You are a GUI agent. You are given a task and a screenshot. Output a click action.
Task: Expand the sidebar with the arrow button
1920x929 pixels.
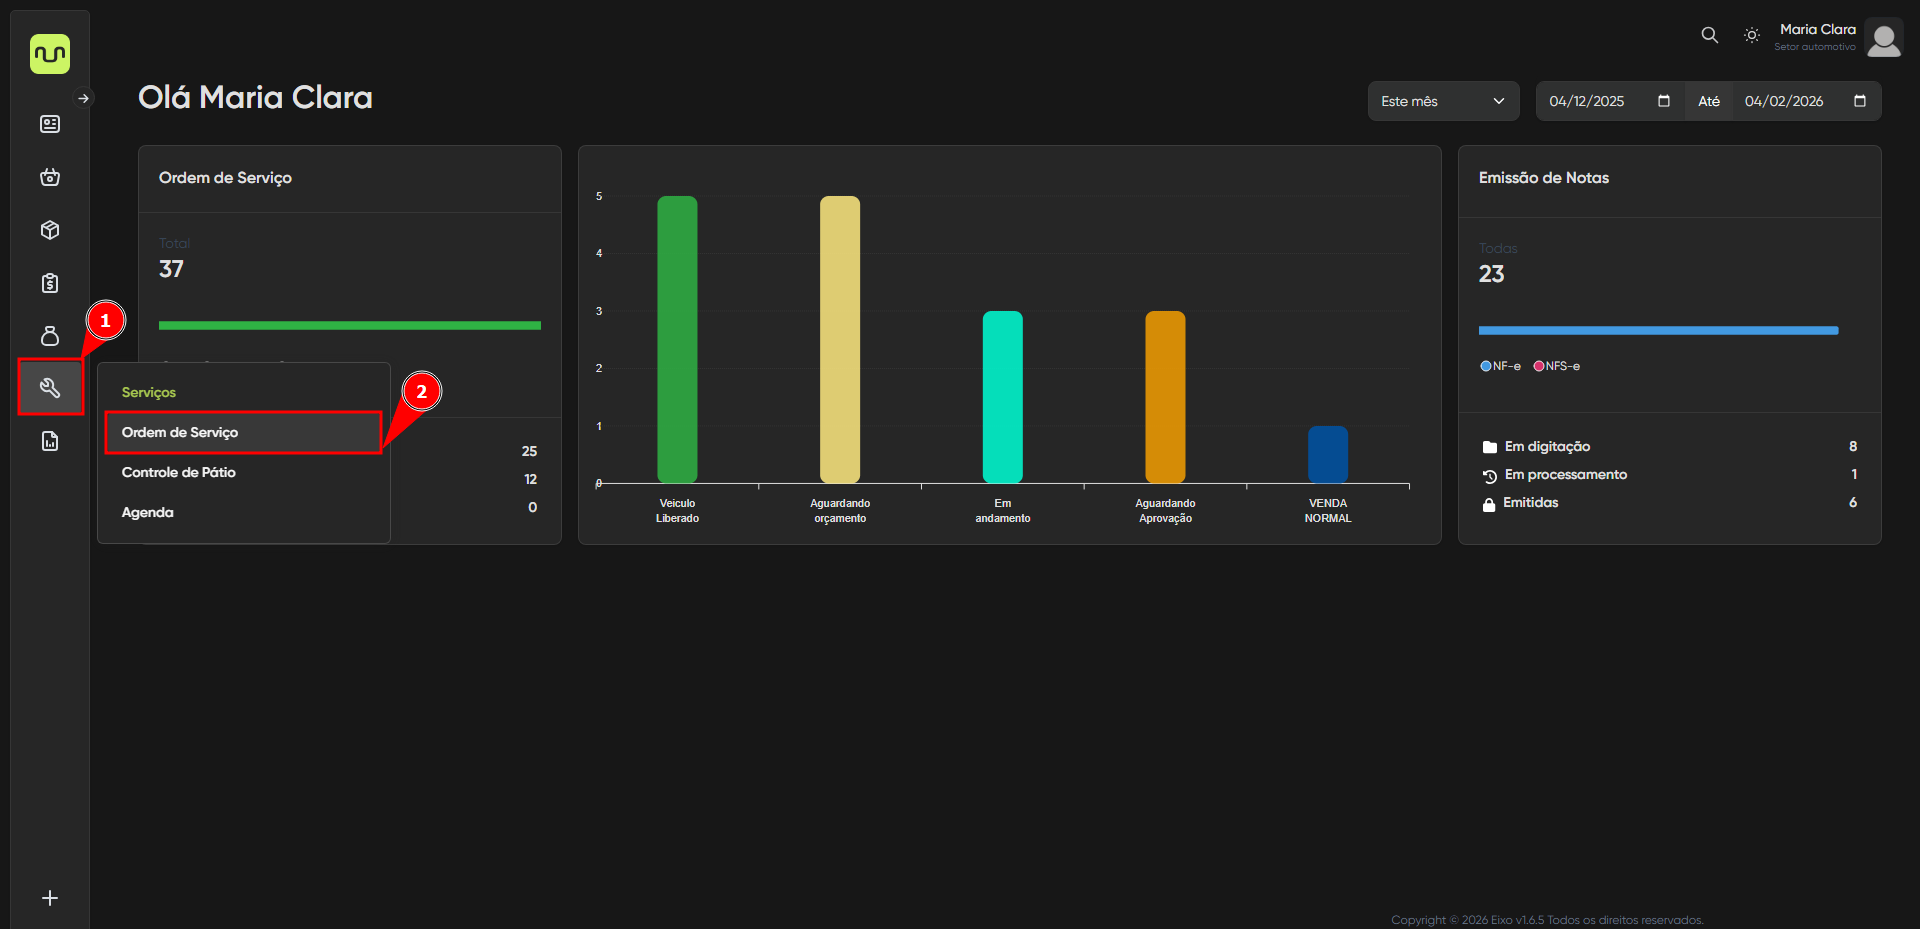pyautogui.click(x=84, y=98)
